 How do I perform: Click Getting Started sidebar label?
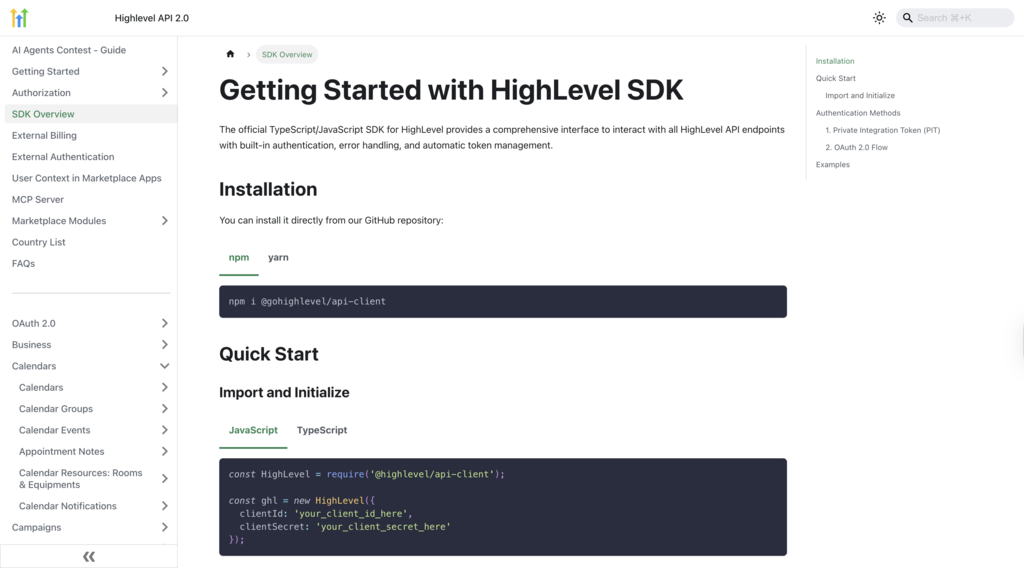pos(46,71)
